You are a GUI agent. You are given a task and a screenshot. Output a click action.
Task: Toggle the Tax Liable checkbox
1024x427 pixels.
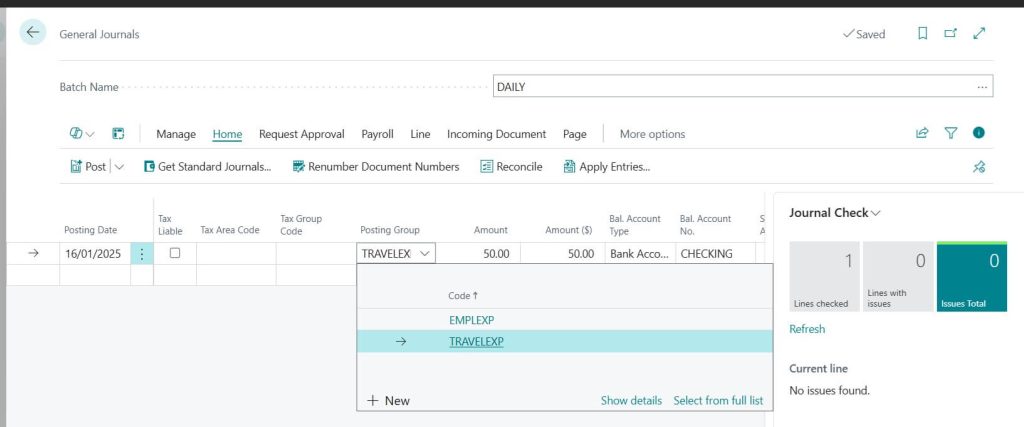point(175,254)
